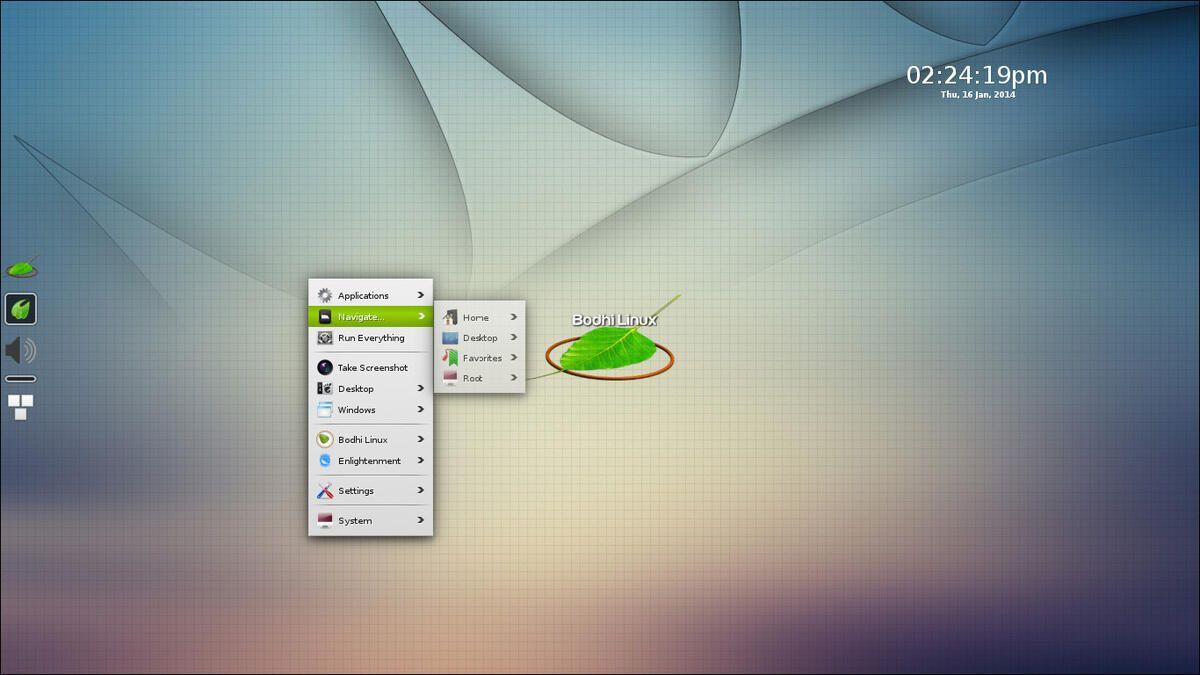Click the camera icon beside Take Screenshot
Viewport: 1200px width, 675px height.
click(325, 367)
